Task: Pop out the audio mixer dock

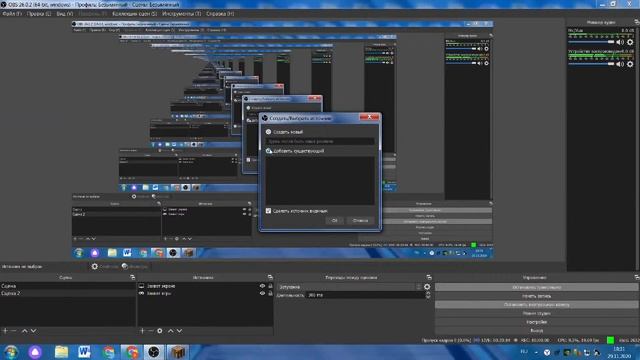Action: tap(637, 22)
